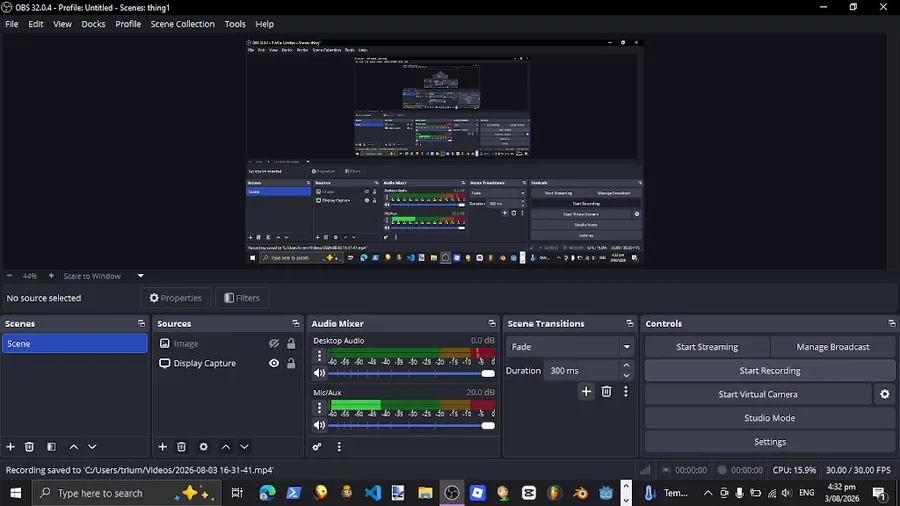Viewport: 900px width, 506px height.
Task: Decrease transition duration stepper down
Action: [x=626, y=375]
